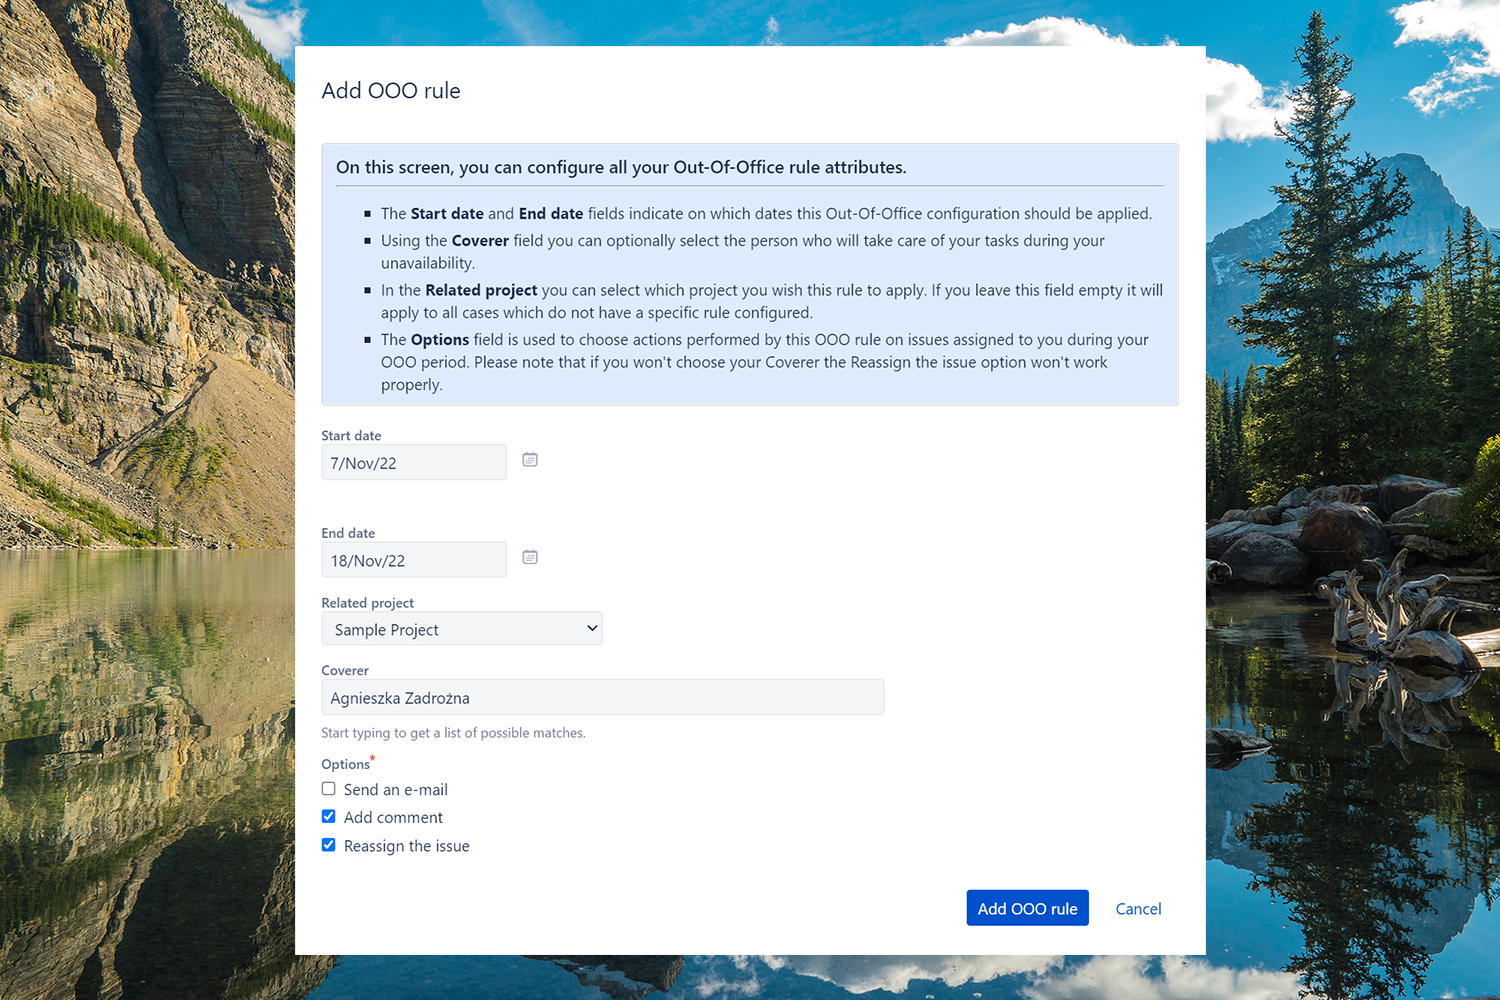
Task: Click the 'Add OOO rule' dialog heading
Action: (x=391, y=91)
